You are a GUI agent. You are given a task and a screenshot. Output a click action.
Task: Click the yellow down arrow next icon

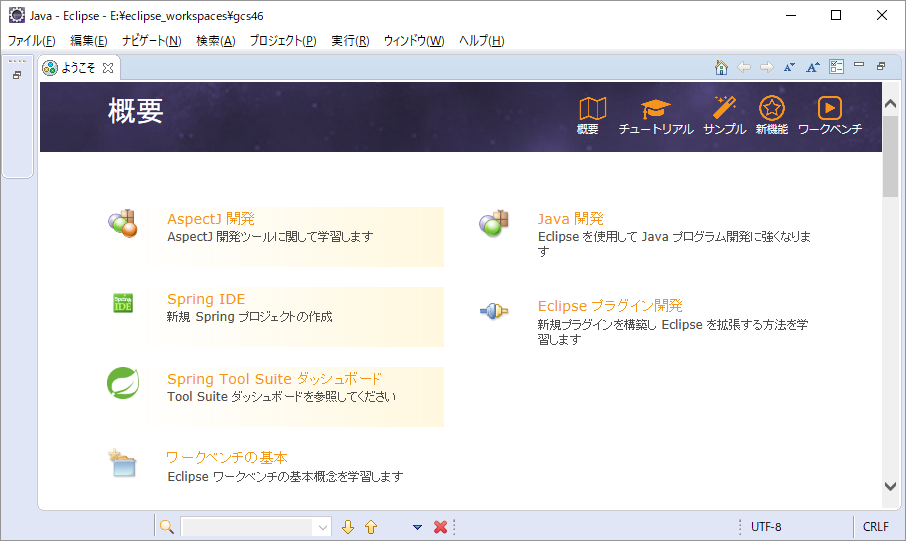[348, 527]
